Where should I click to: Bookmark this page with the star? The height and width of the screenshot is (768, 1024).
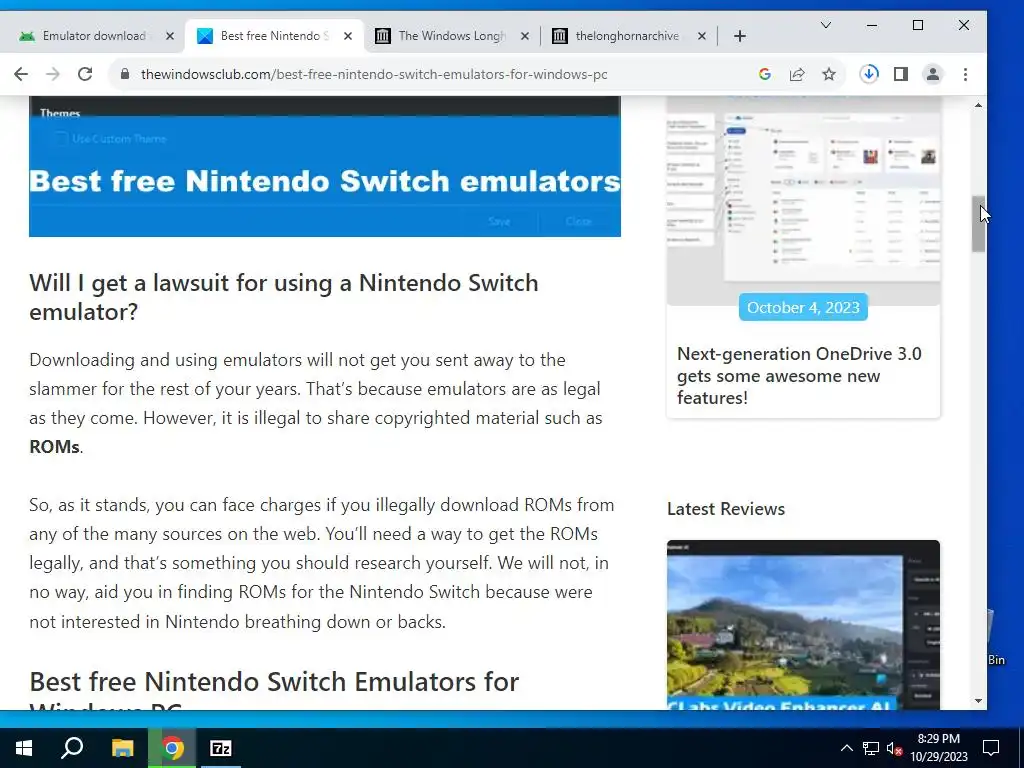coord(829,74)
